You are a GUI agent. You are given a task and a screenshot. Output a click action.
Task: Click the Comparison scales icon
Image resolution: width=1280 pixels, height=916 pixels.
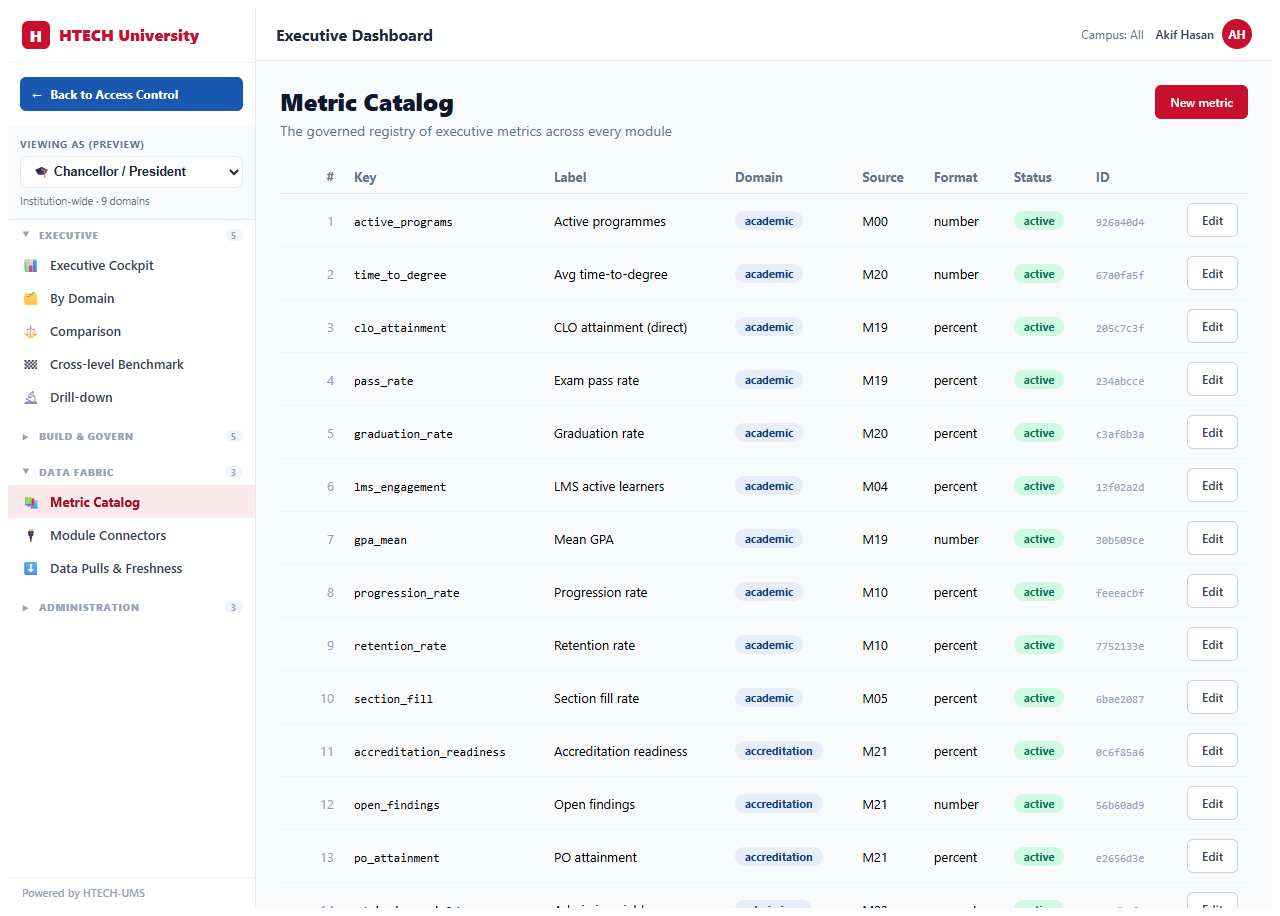30,332
